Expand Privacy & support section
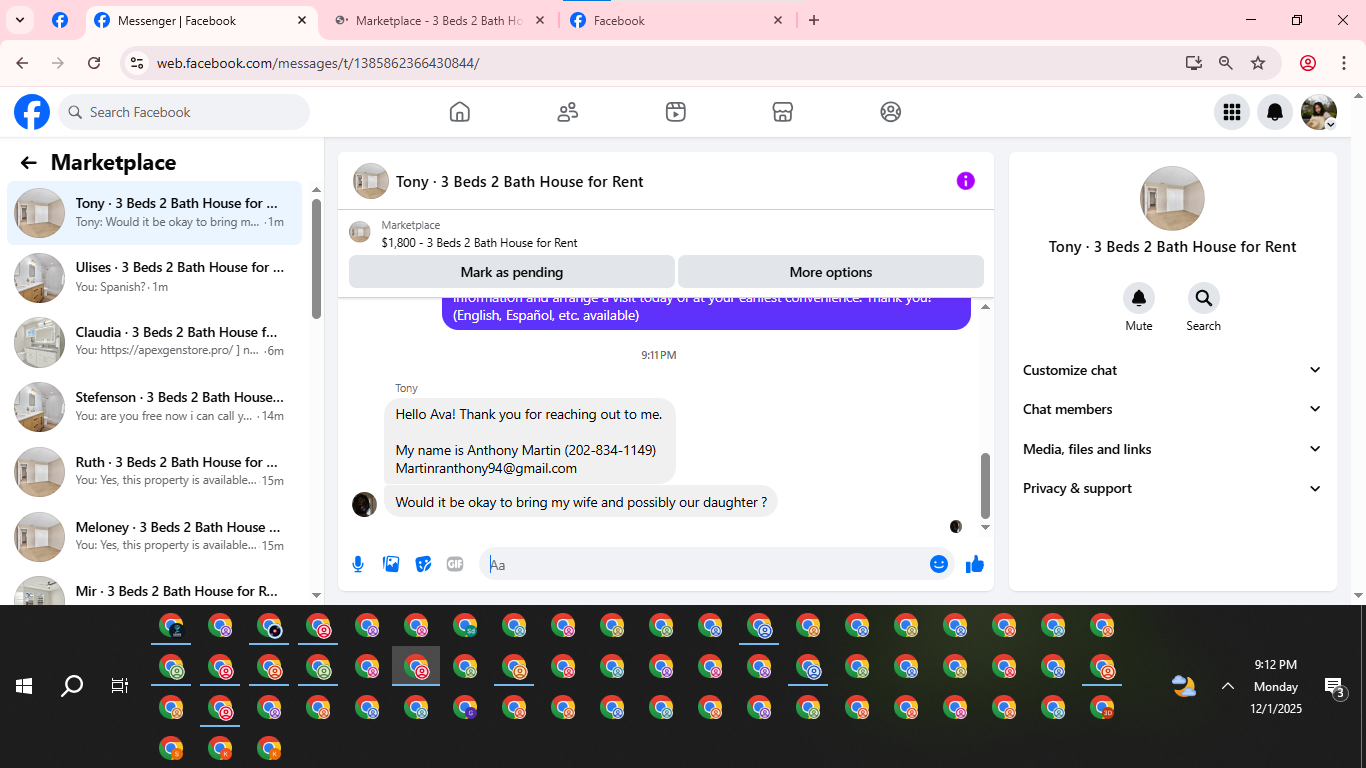 click(1172, 488)
